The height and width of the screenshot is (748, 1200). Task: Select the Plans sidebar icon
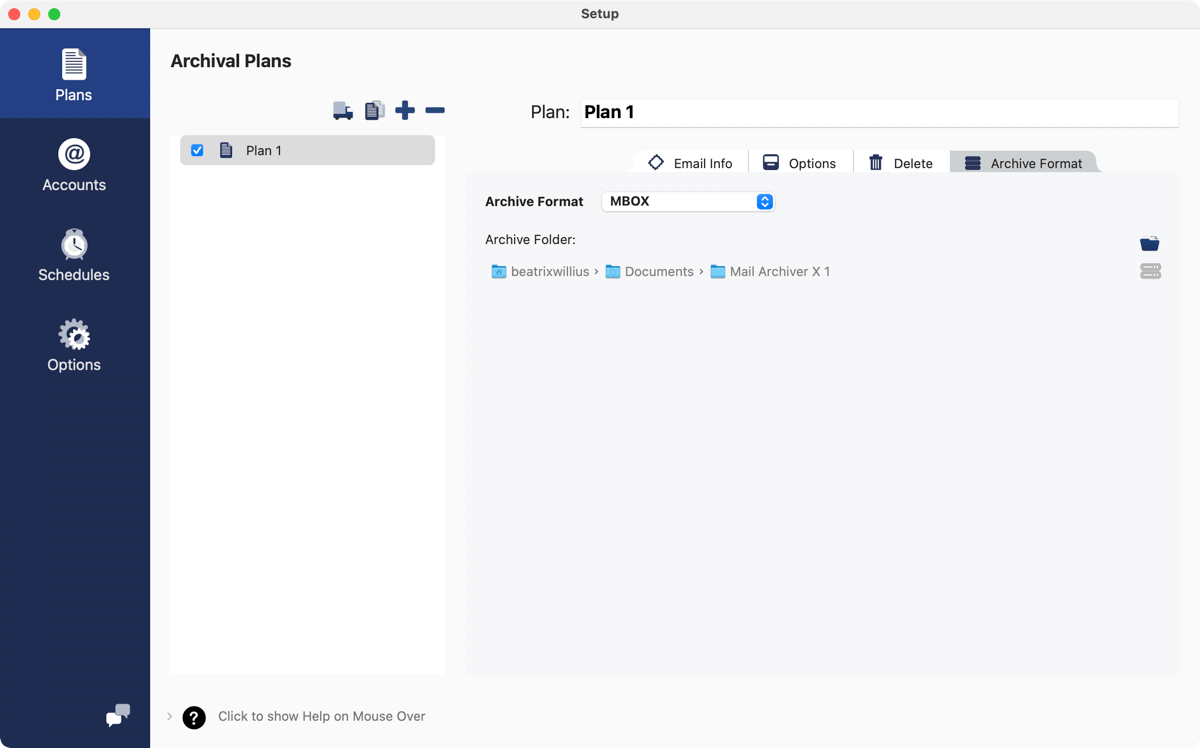tap(73, 72)
